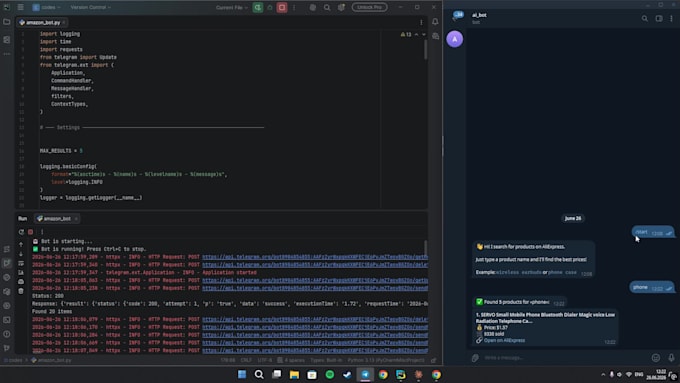Open the Git tool window icon in sidebar

[7, 348]
